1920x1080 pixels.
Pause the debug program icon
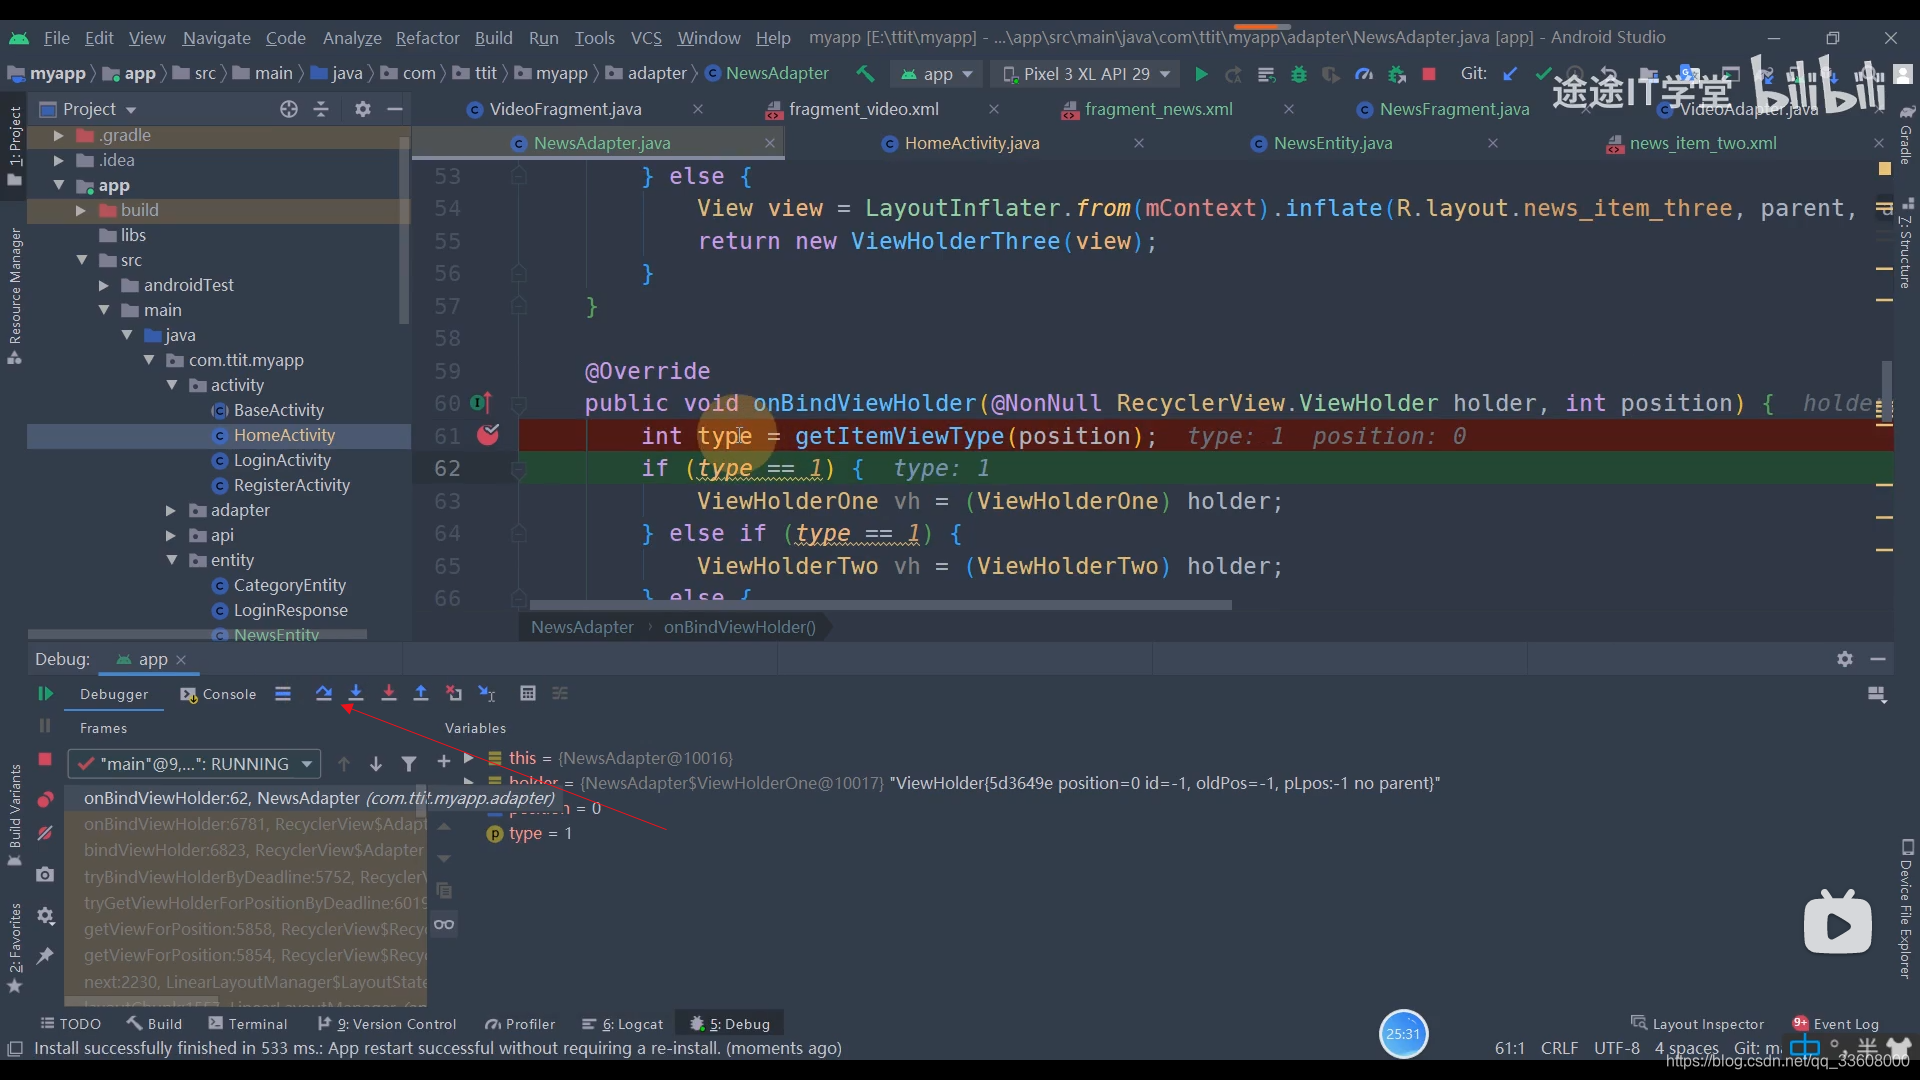click(x=45, y=726)
